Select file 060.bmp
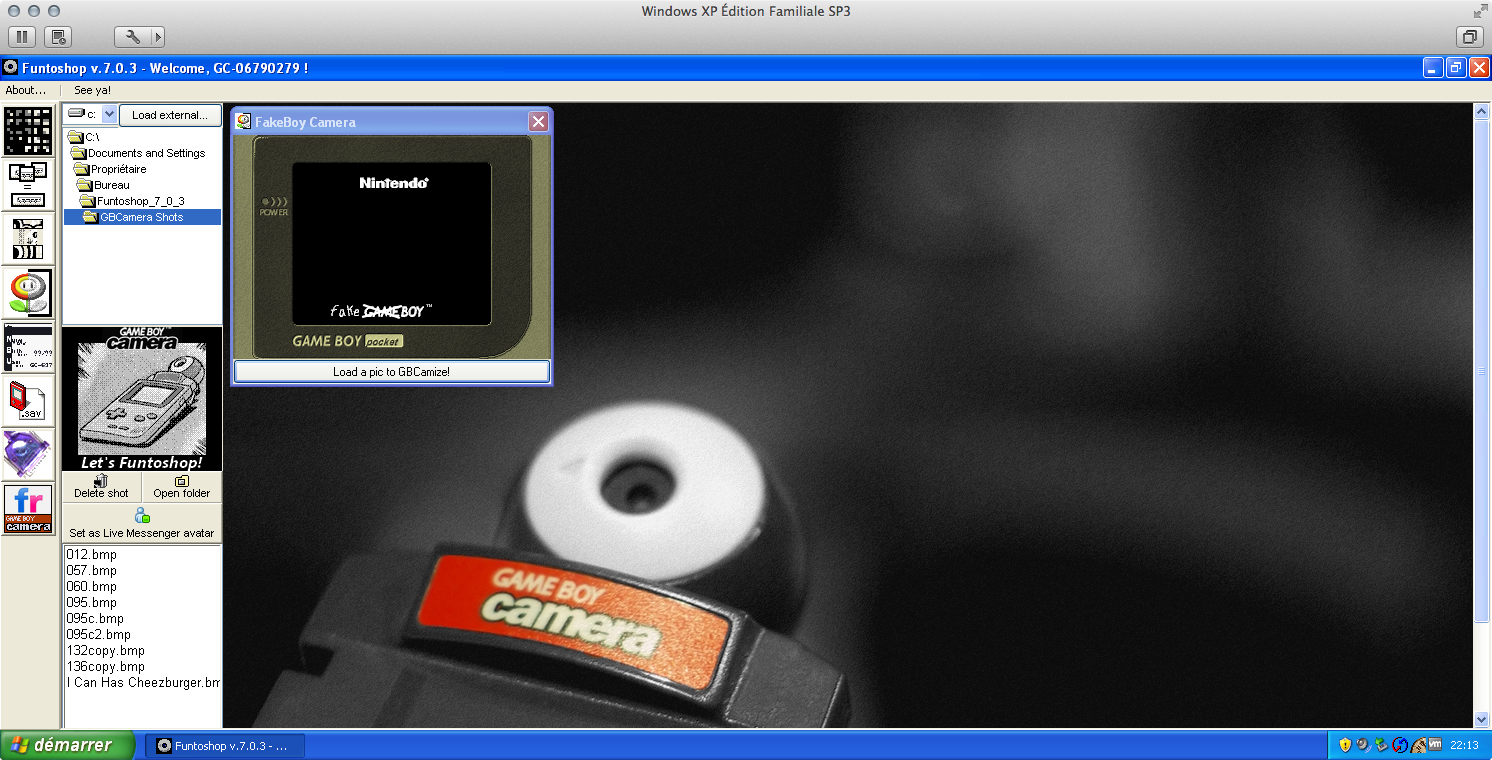The width and height of the screenshot is (1492, 760). point(91,586)
